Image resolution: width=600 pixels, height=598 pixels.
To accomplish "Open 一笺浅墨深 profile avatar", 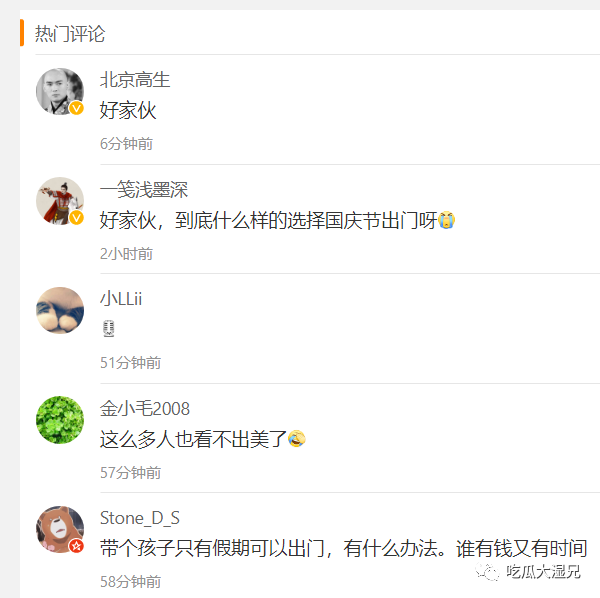I will tap(60, 201).
